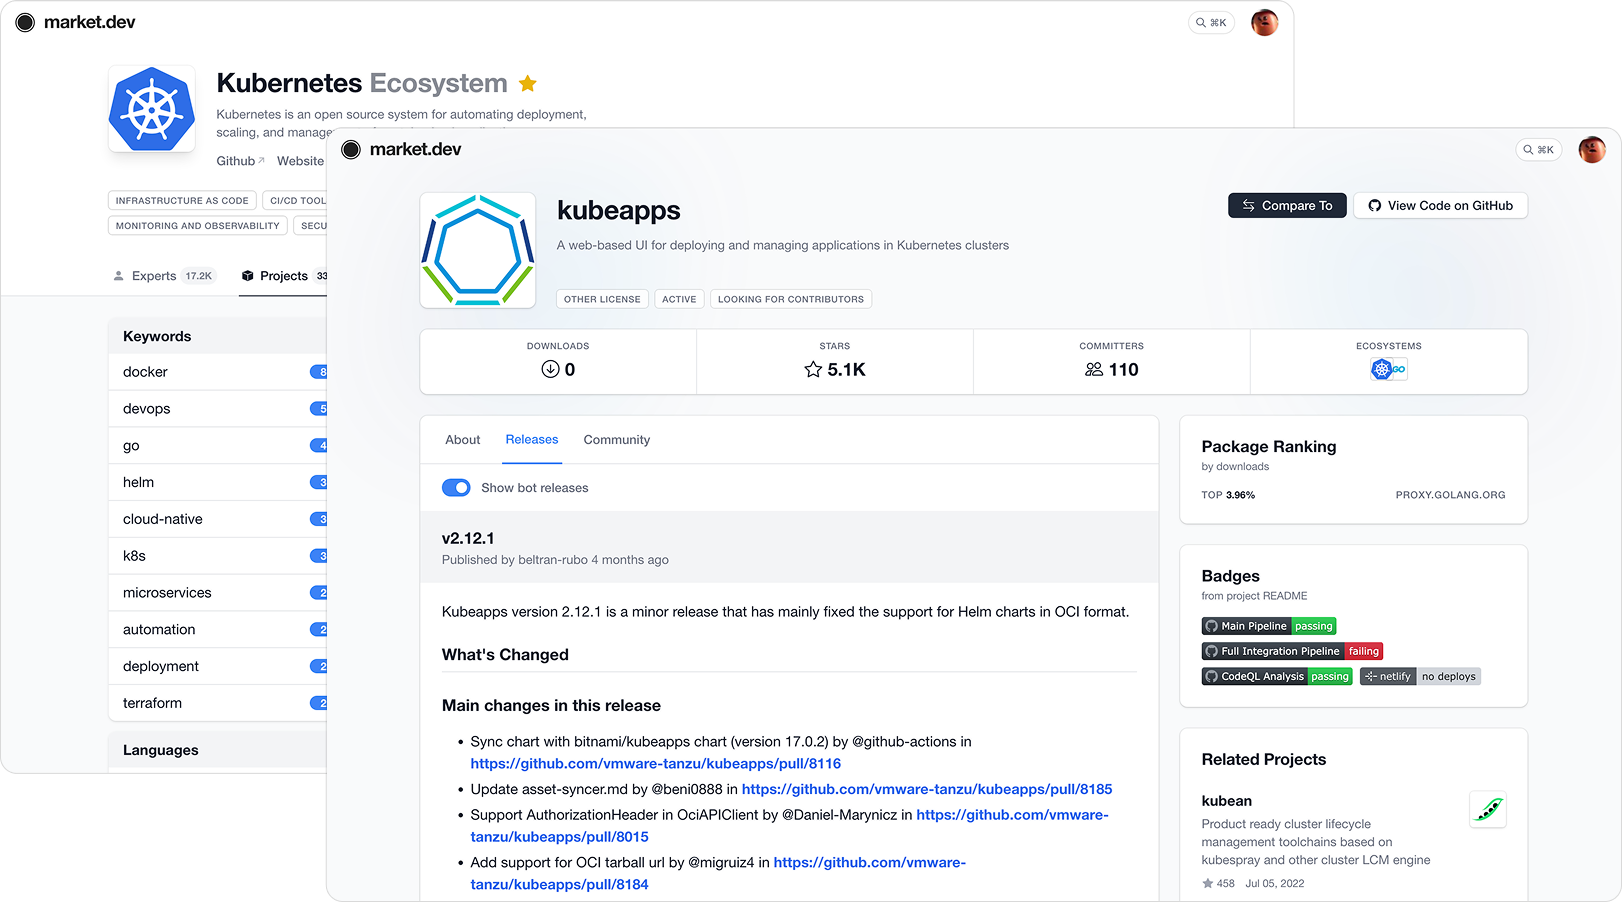The height and width of the screenshot is (902, 1622).
Task: Click the CI/CD TOOL tag
Action: point(297,201)
